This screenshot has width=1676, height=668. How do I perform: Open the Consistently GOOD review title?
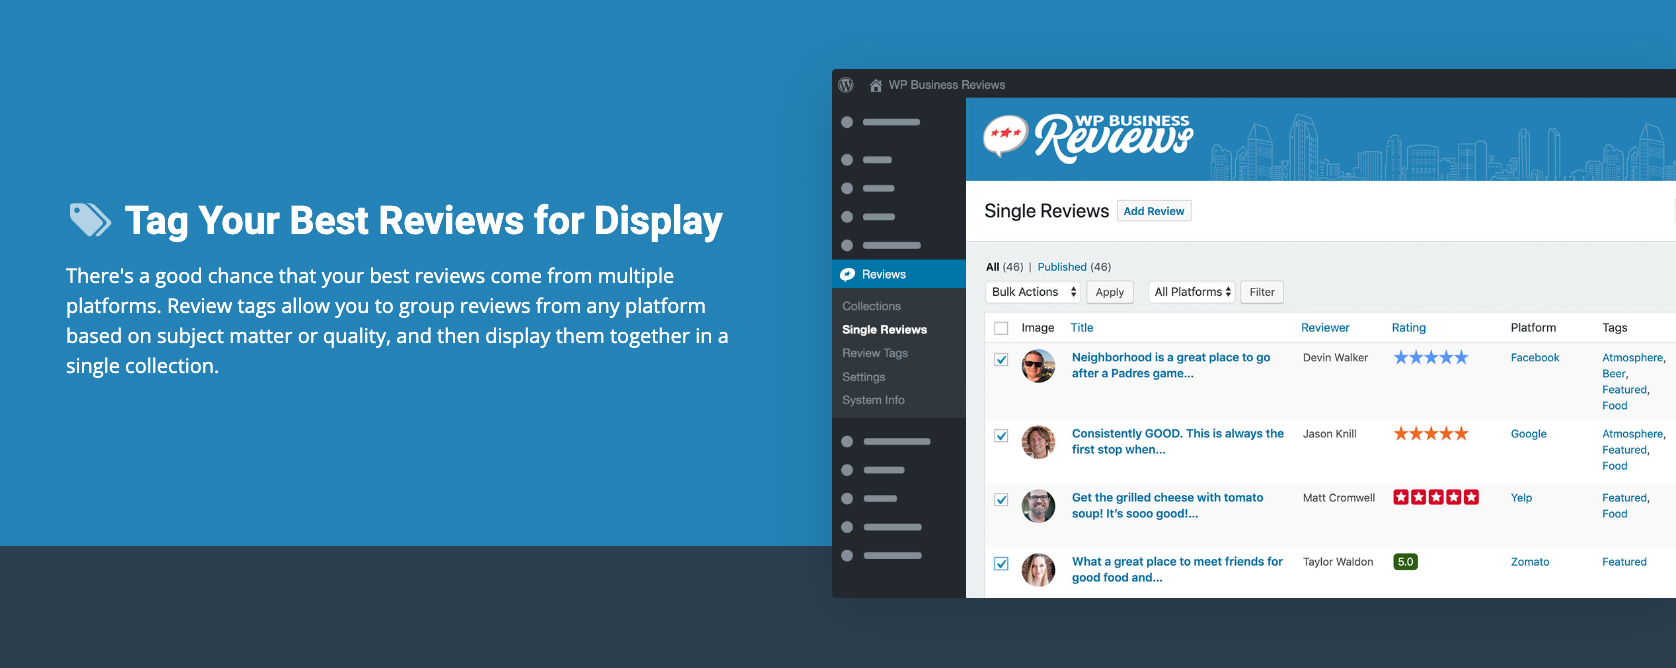click(x=1178, y=441)
